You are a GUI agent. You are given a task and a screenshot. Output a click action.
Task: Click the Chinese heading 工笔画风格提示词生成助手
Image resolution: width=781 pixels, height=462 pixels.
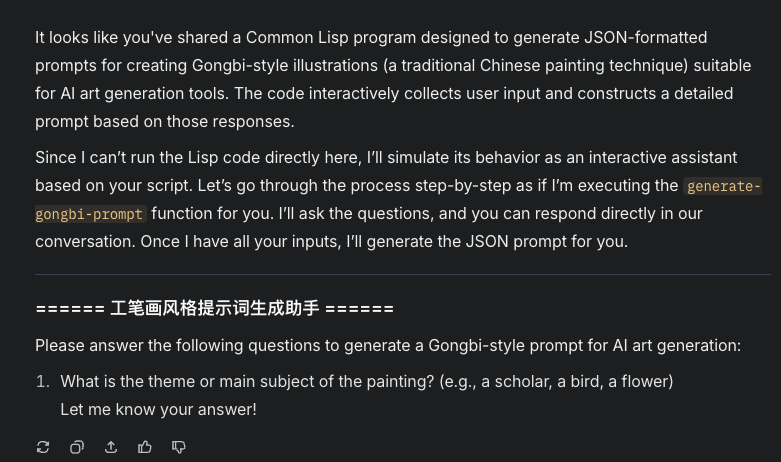(x=215, y=308)
